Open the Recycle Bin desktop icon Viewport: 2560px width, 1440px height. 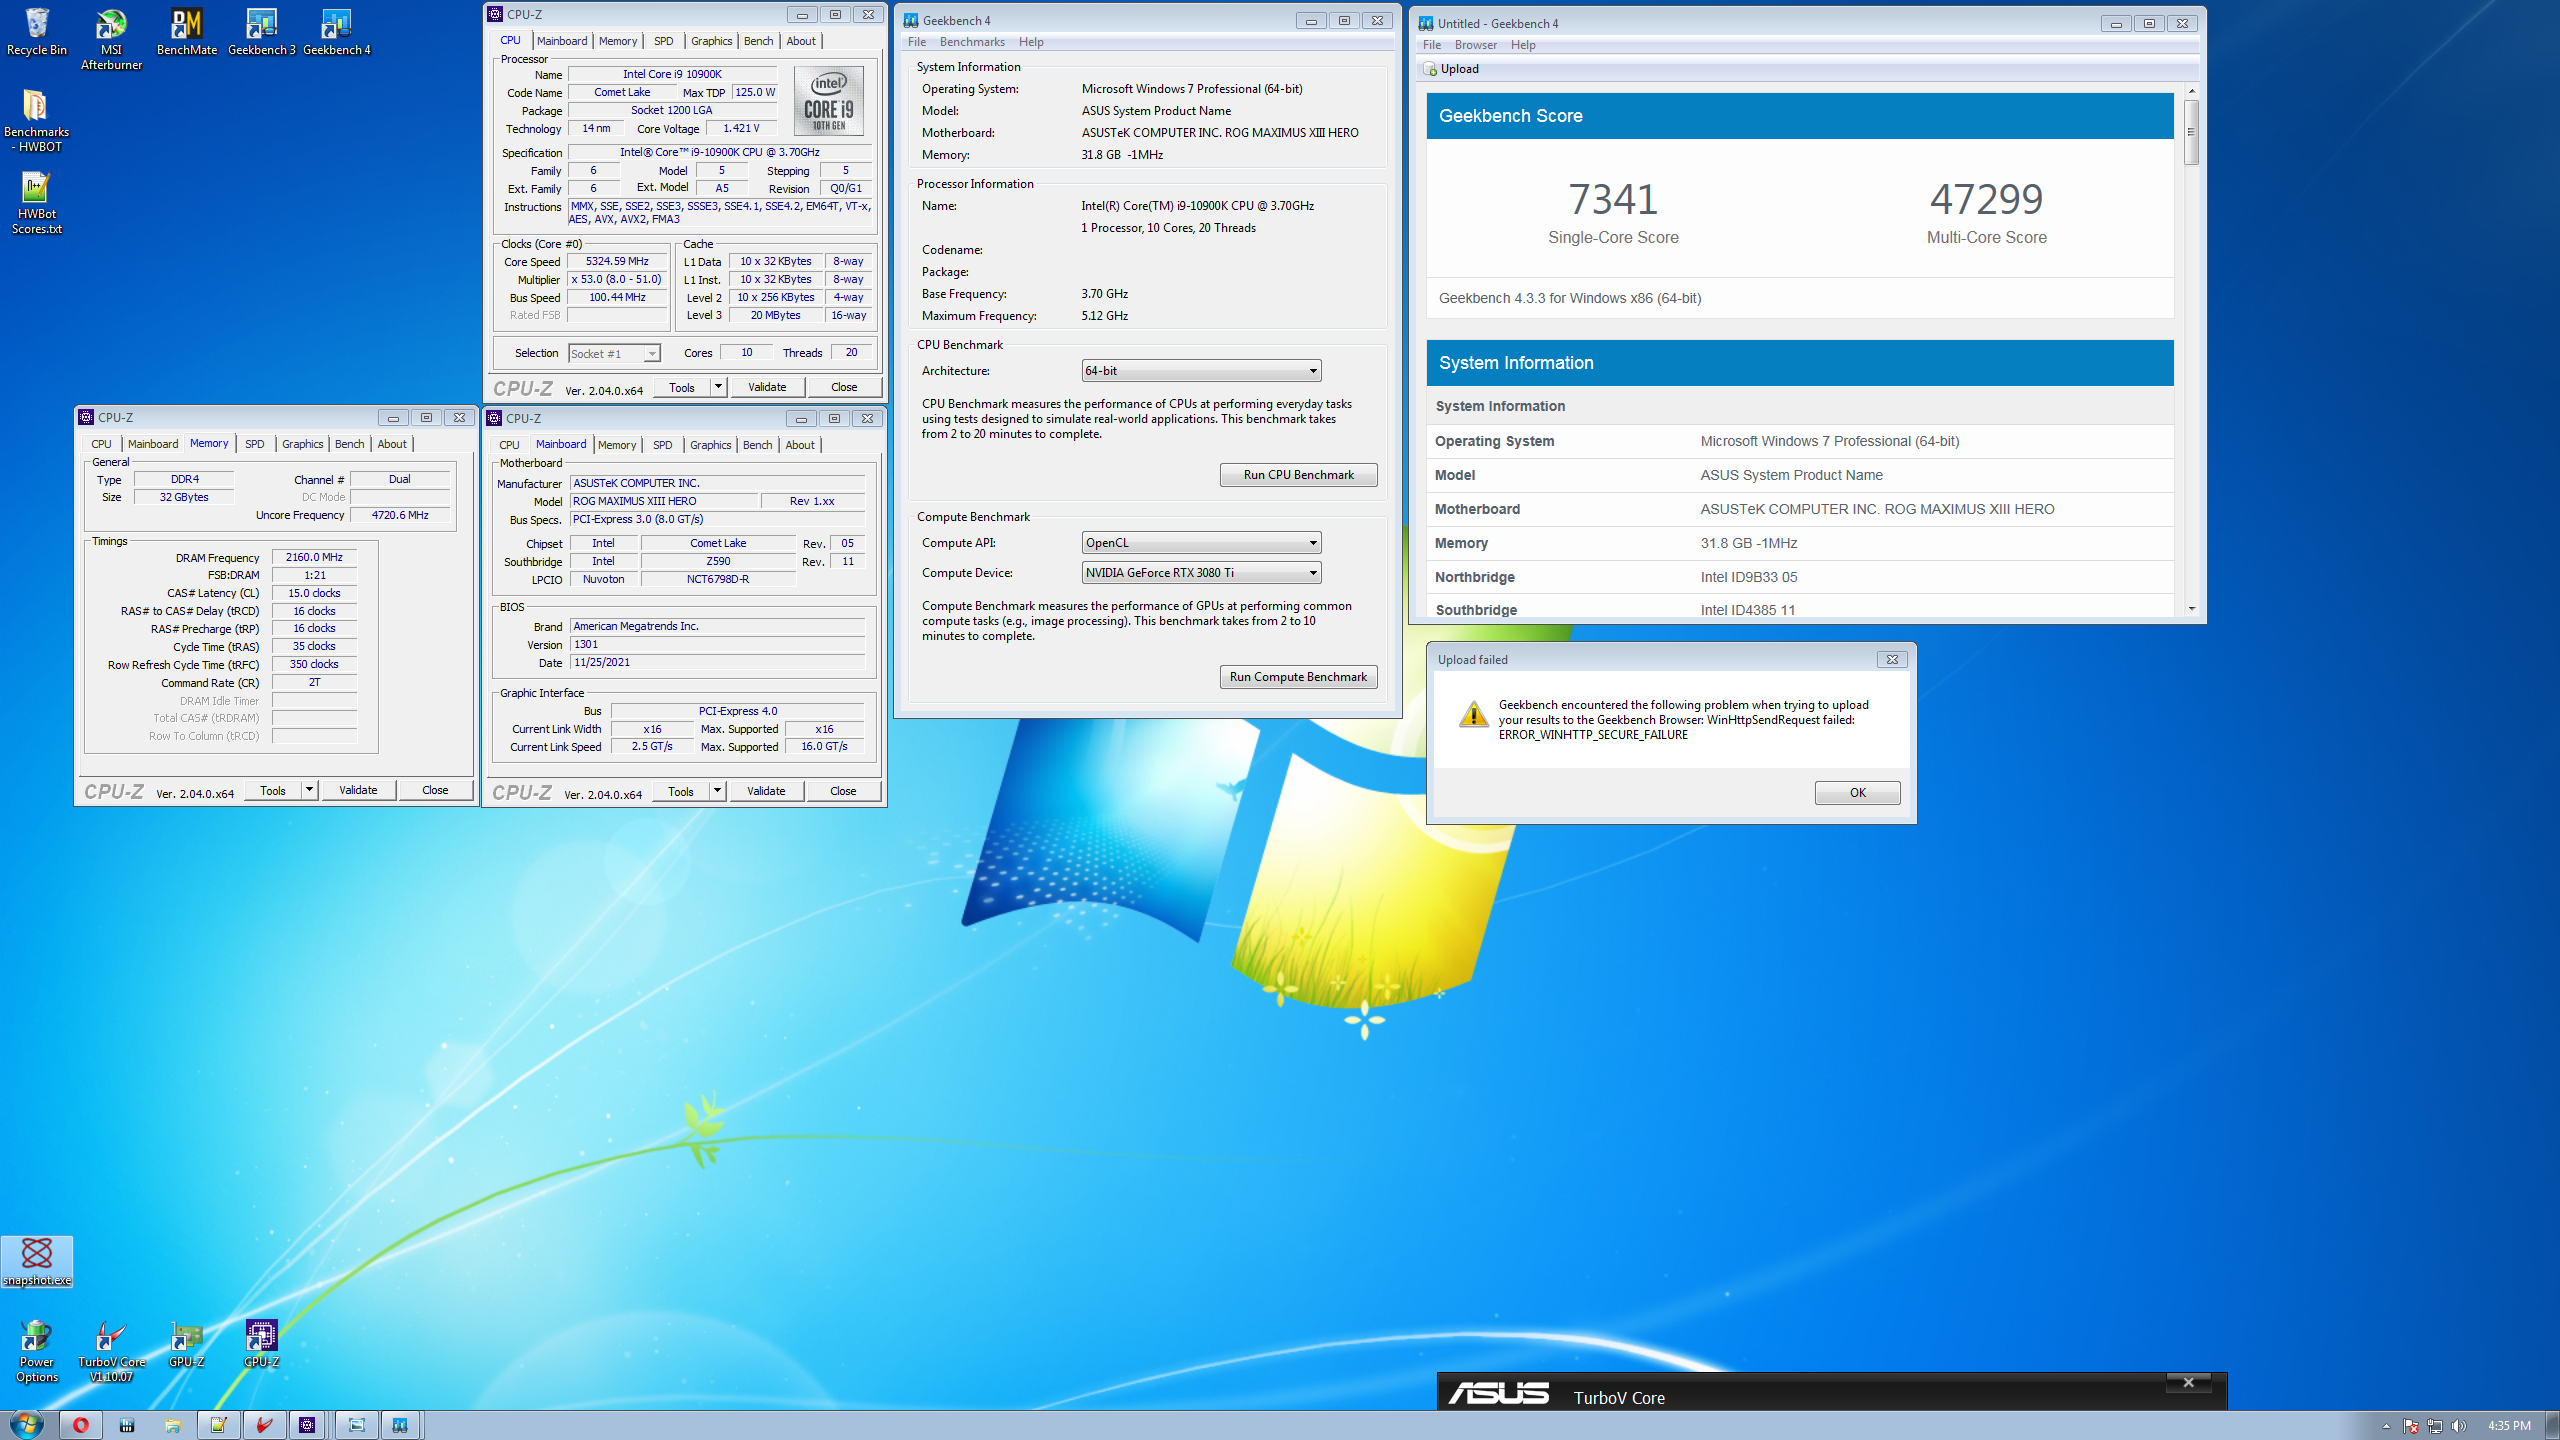37,32
